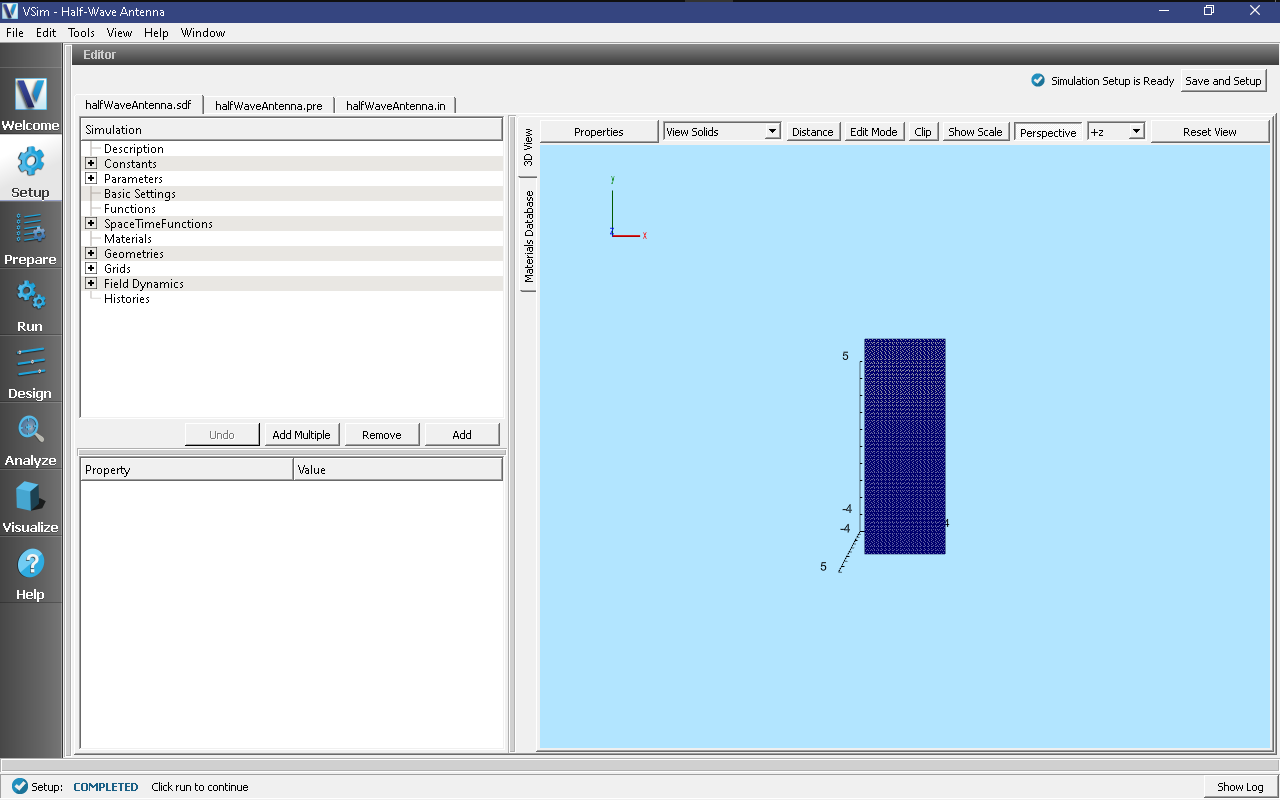Click the blue antenna grid solid
This screenshot has width=1280, height=800.
point(905,446)
